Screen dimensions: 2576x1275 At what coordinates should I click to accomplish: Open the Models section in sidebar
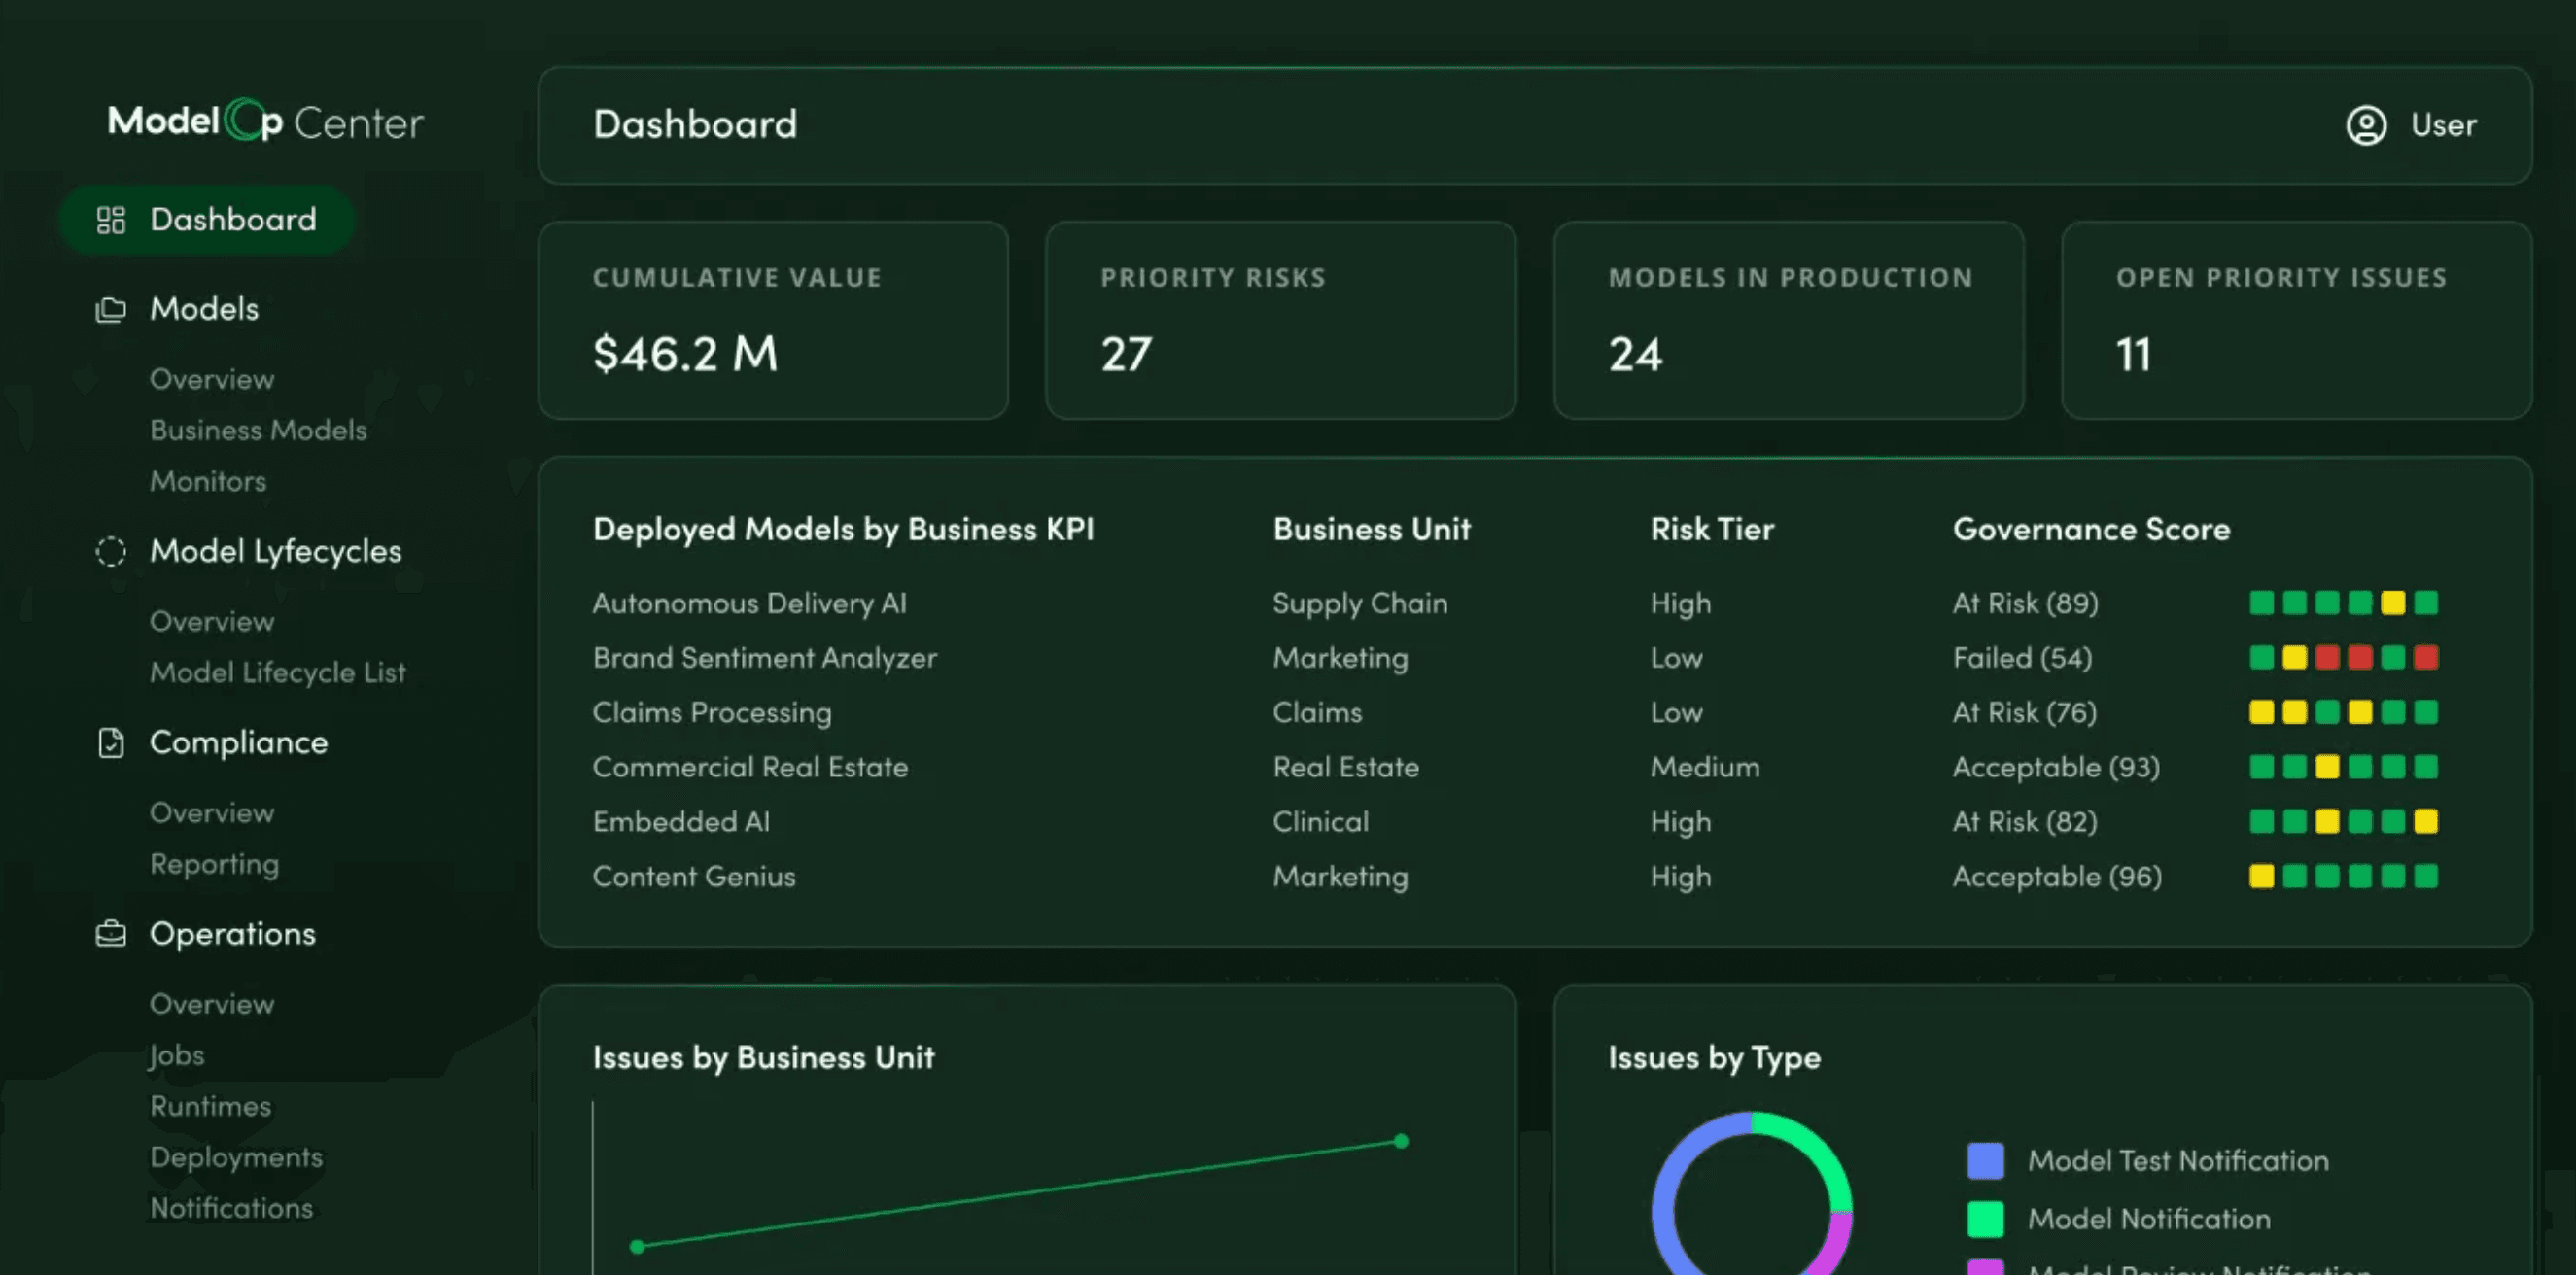click(x=204, y=309)
